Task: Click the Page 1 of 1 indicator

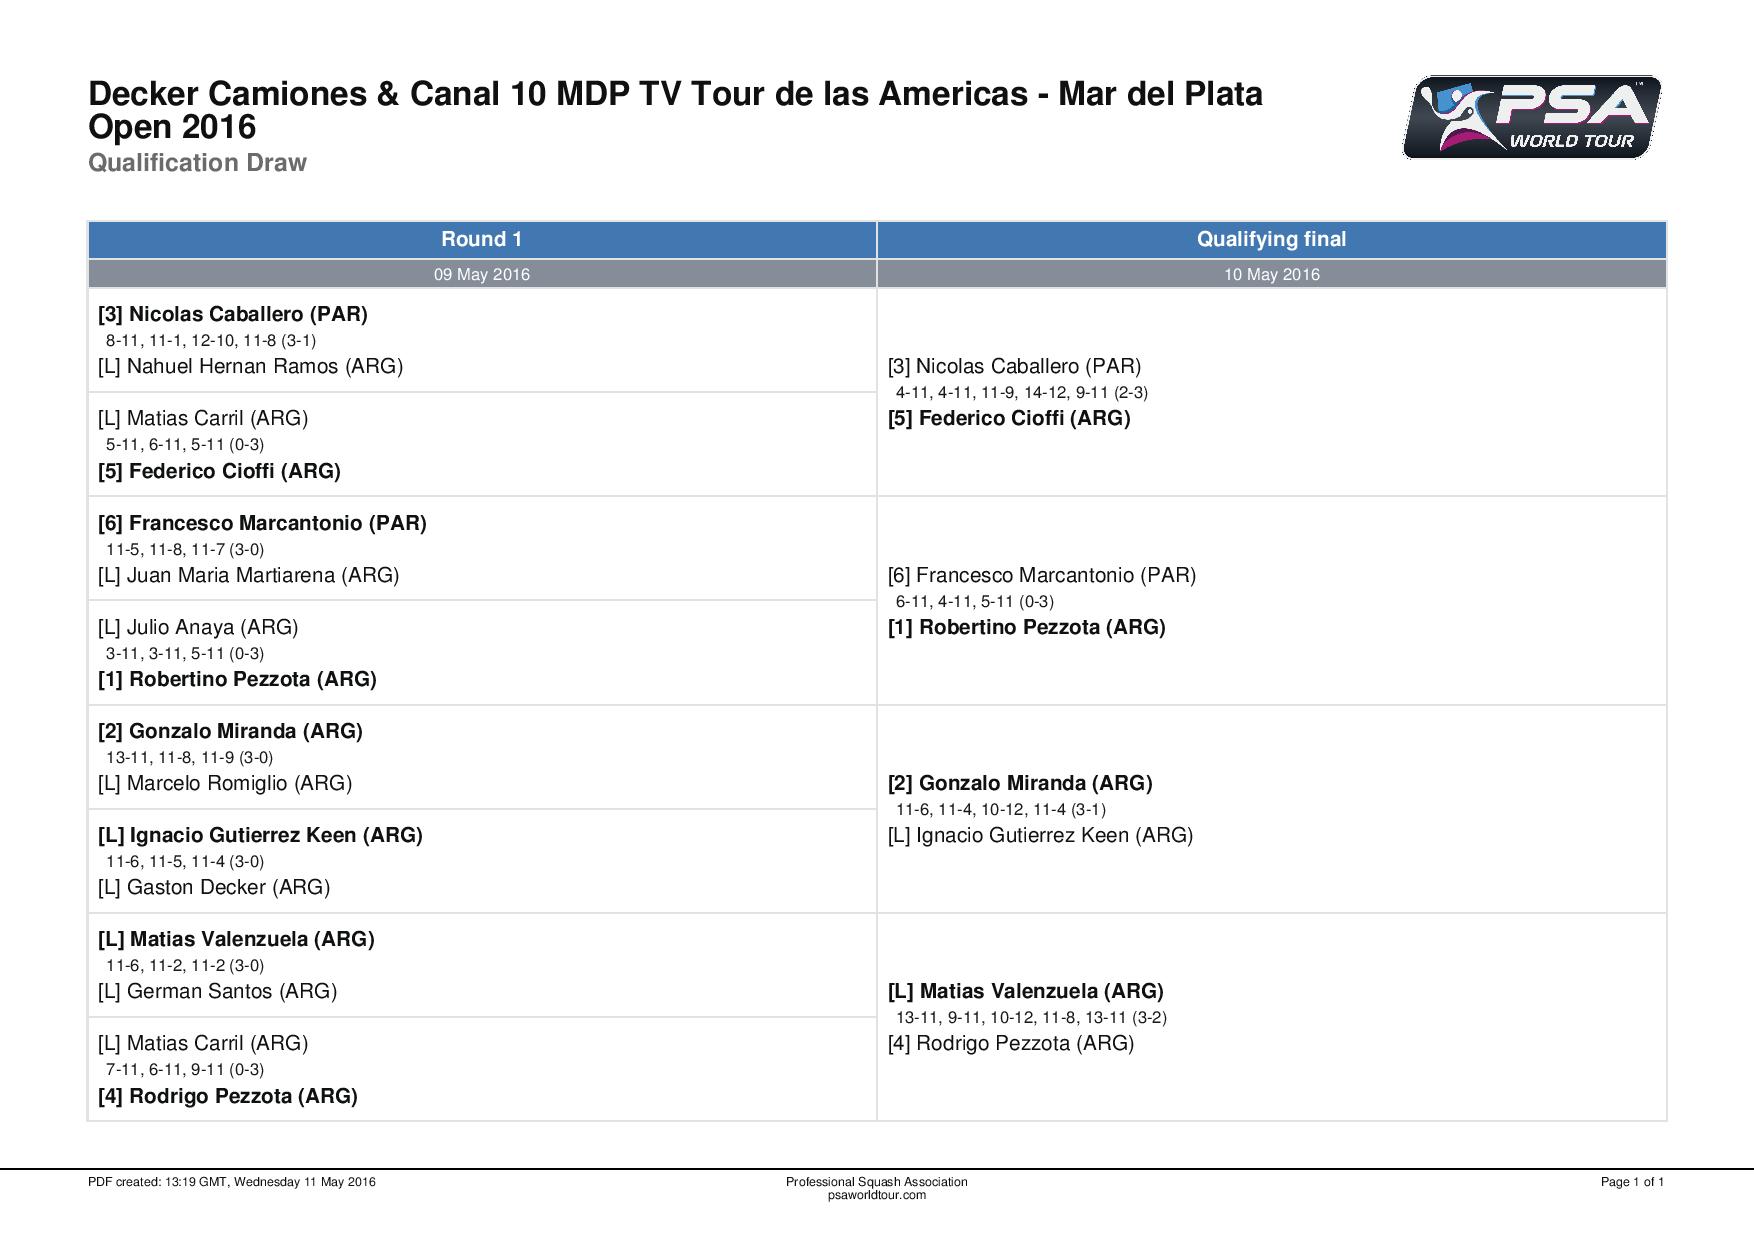Action: point(1632,1182)
